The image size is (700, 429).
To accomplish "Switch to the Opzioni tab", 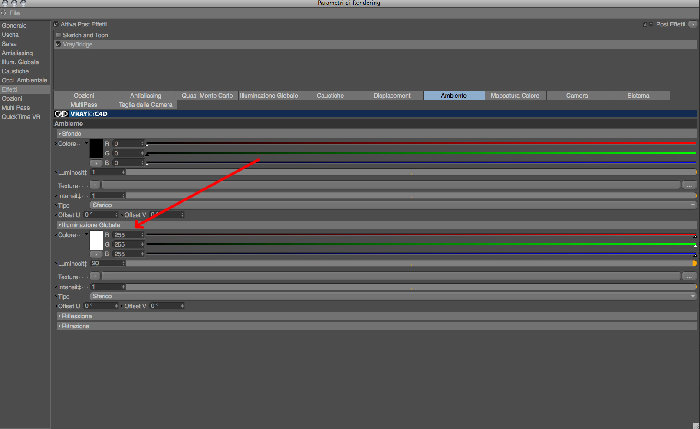I will click(x=84, y=96).
